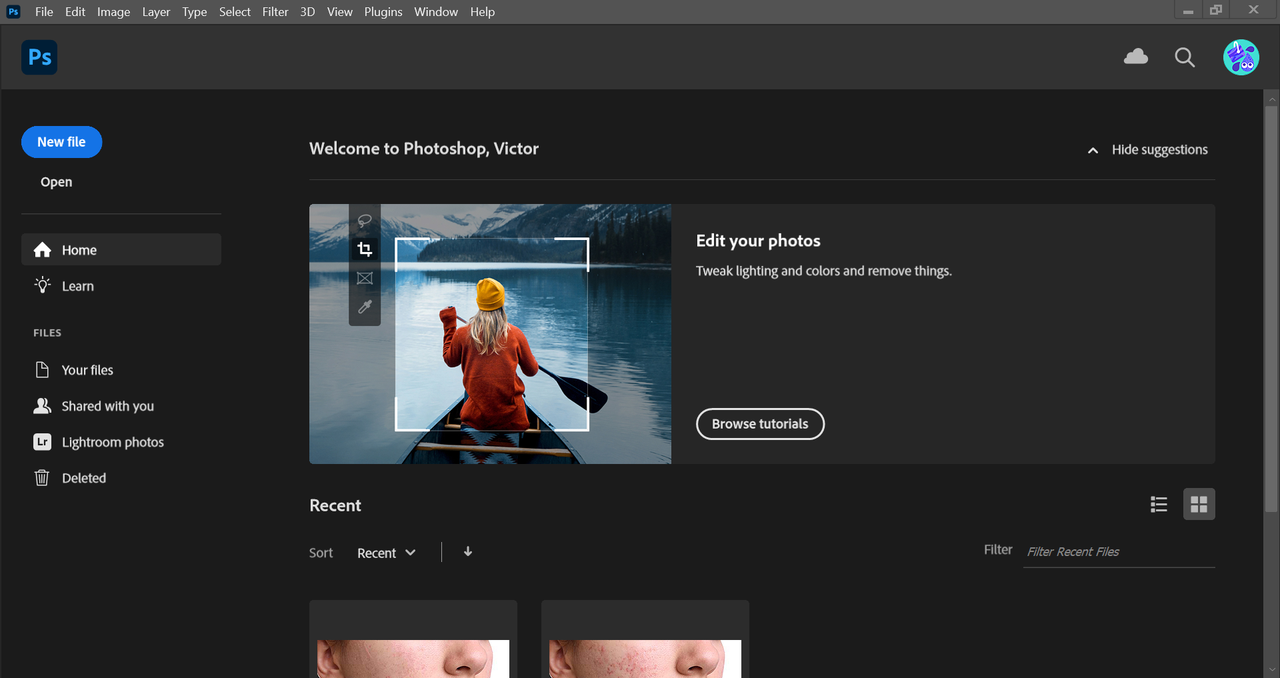The width and height of the screenshot is (1280, 678).
Task: Open the Edit menu
Action: click(75, 12)
